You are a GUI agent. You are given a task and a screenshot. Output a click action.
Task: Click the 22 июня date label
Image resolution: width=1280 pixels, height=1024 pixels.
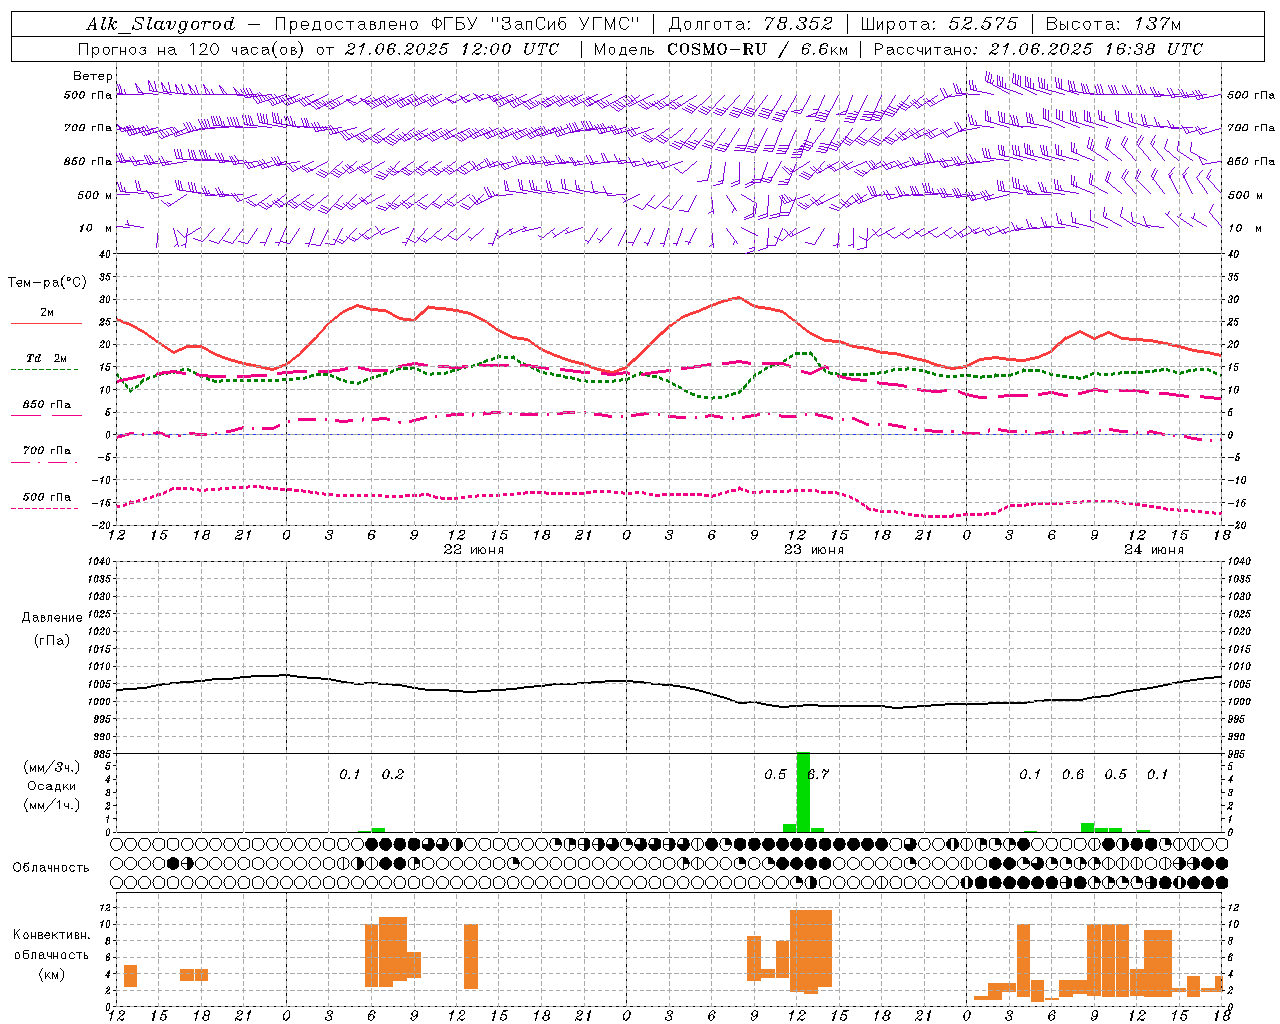473,550
